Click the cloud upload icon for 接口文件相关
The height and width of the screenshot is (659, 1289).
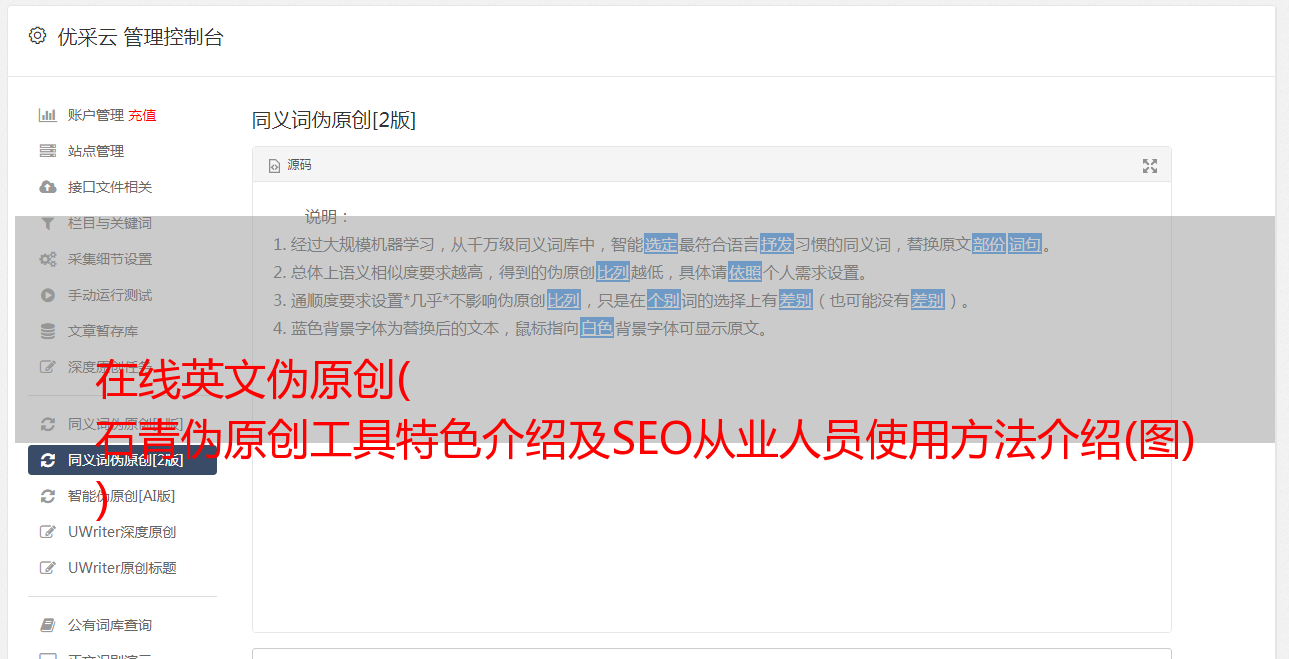click(x=47, y=187)
